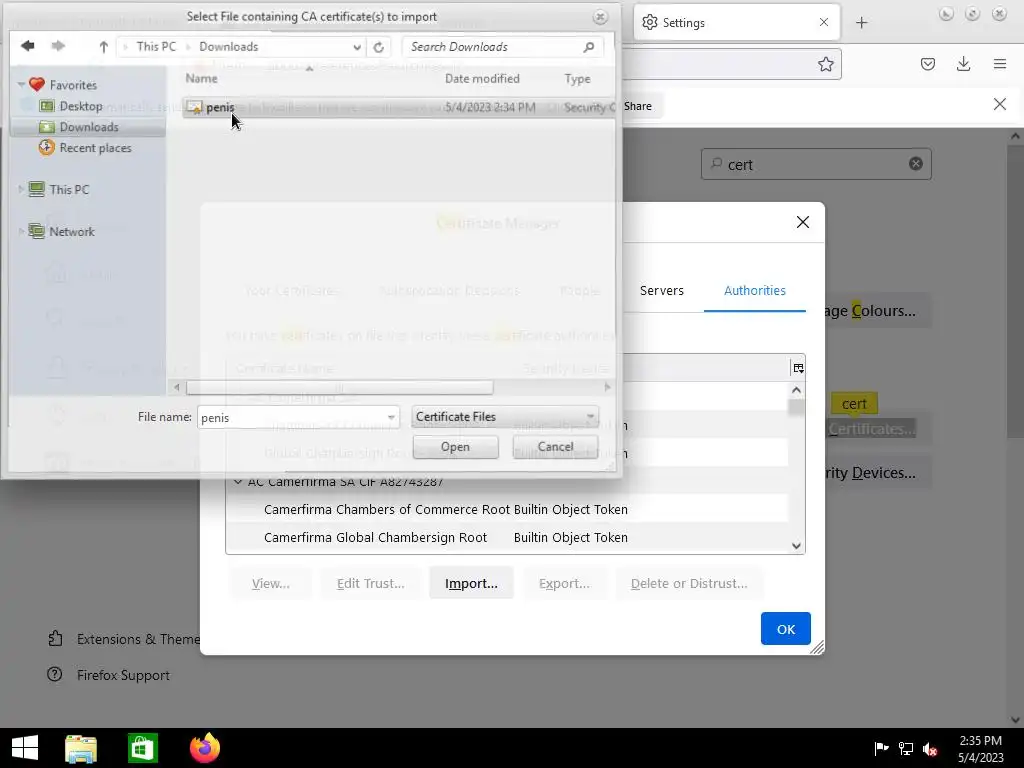Go forward in file dialog navigation
The height and width of the screenshot is (768, 1024).
tap(58, 46)
